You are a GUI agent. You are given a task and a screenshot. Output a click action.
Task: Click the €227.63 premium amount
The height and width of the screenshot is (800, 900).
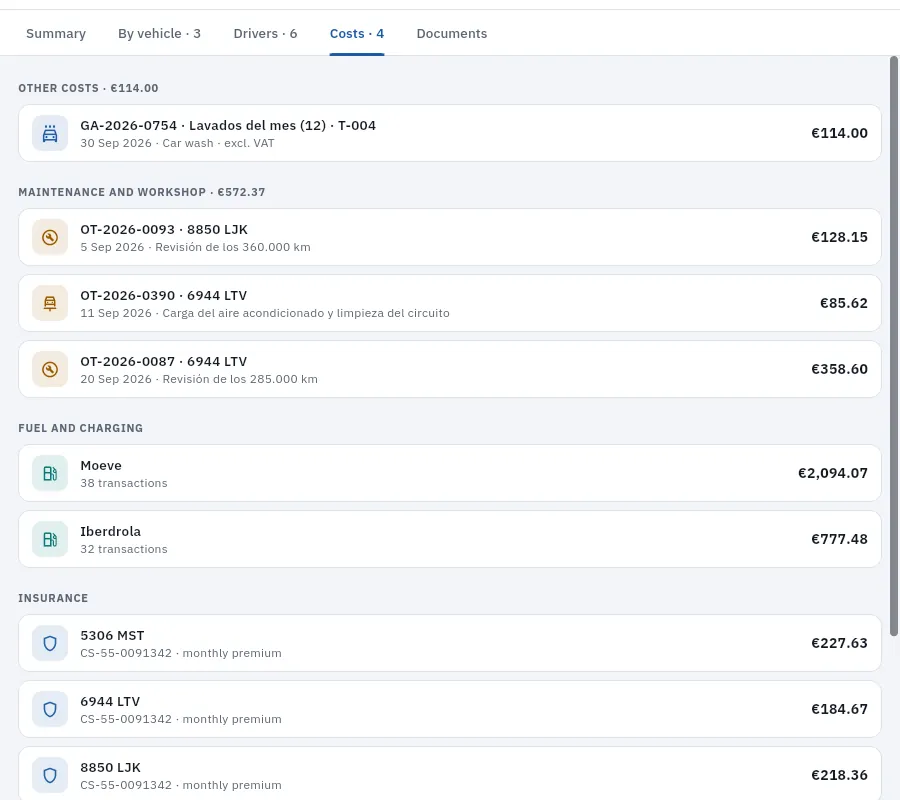coord(839,643)
